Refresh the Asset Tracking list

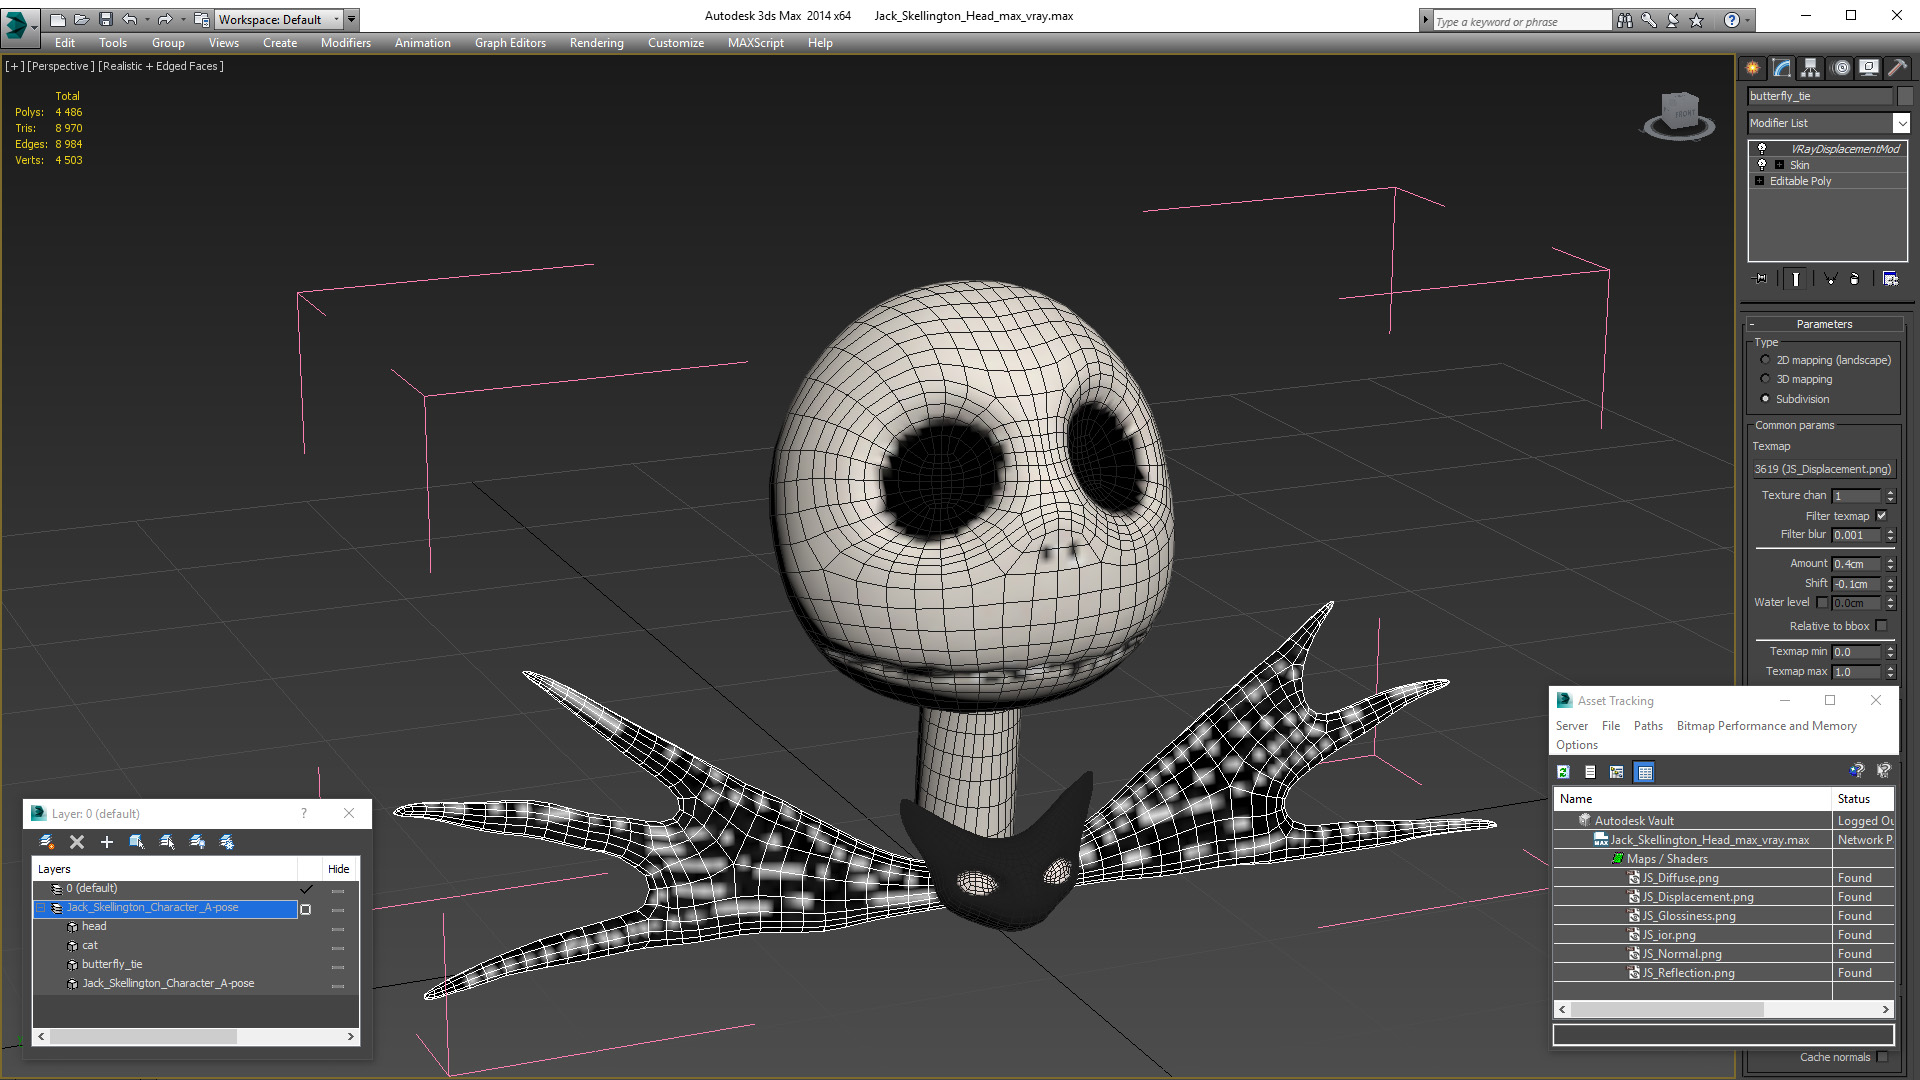coord(1564,772)
